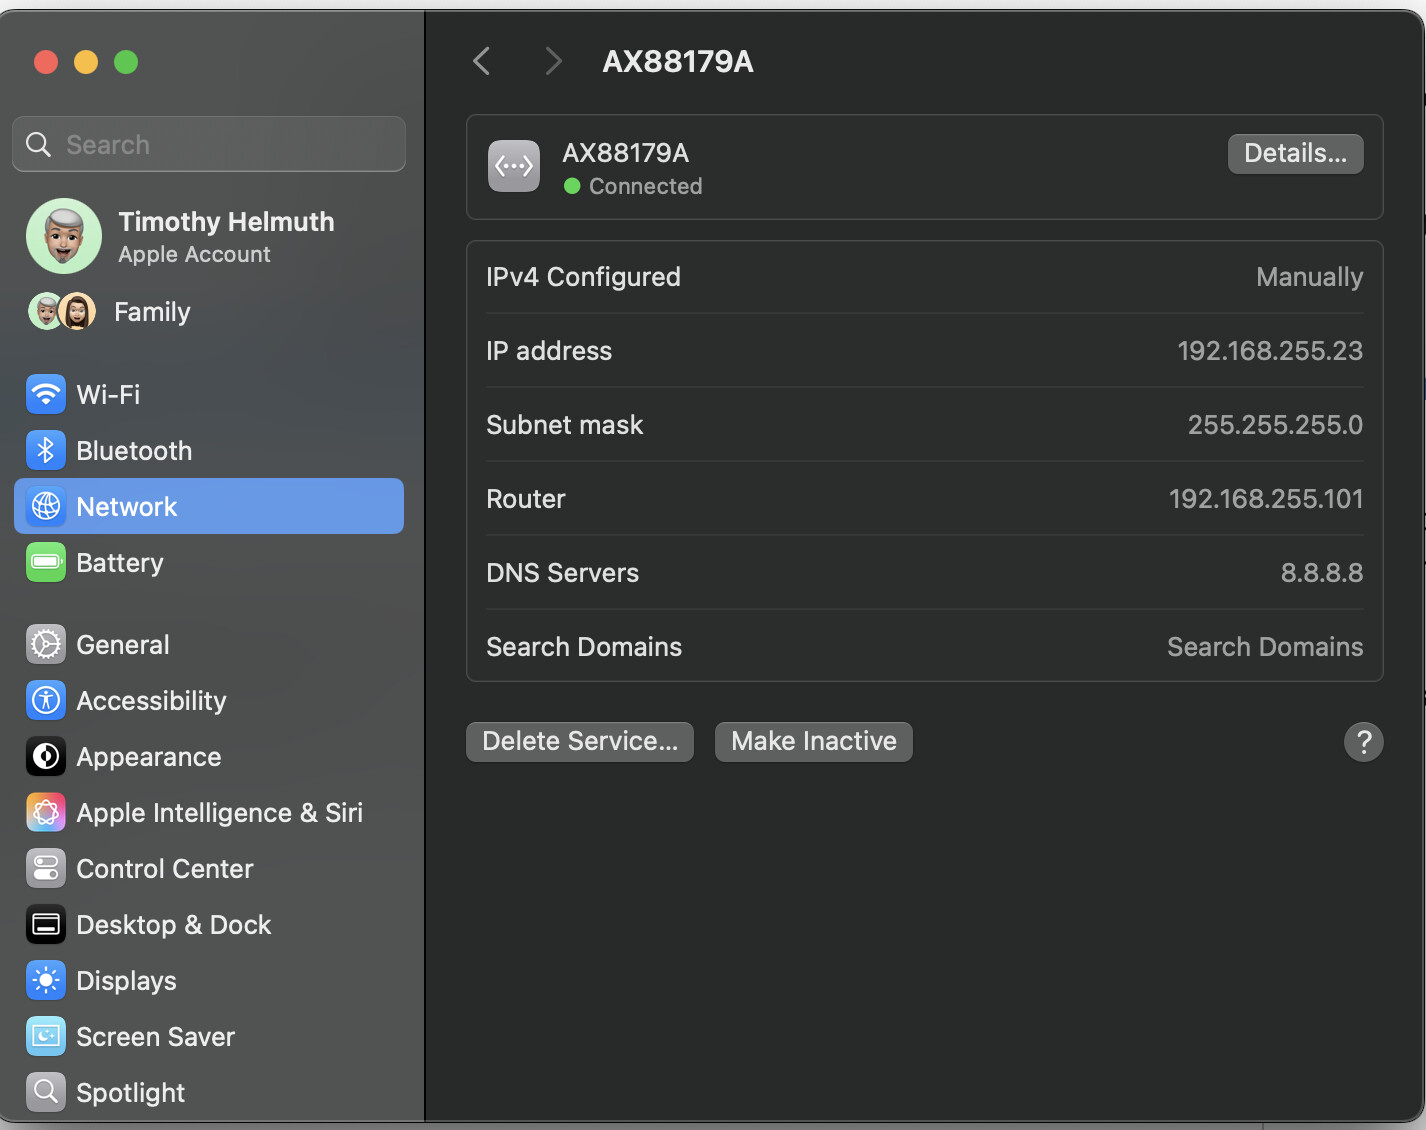The height and width of the screenshot is (1130, 1426).
Task: Click the Spotlight magnifier icon
Action: click(x=46, y=1092)
